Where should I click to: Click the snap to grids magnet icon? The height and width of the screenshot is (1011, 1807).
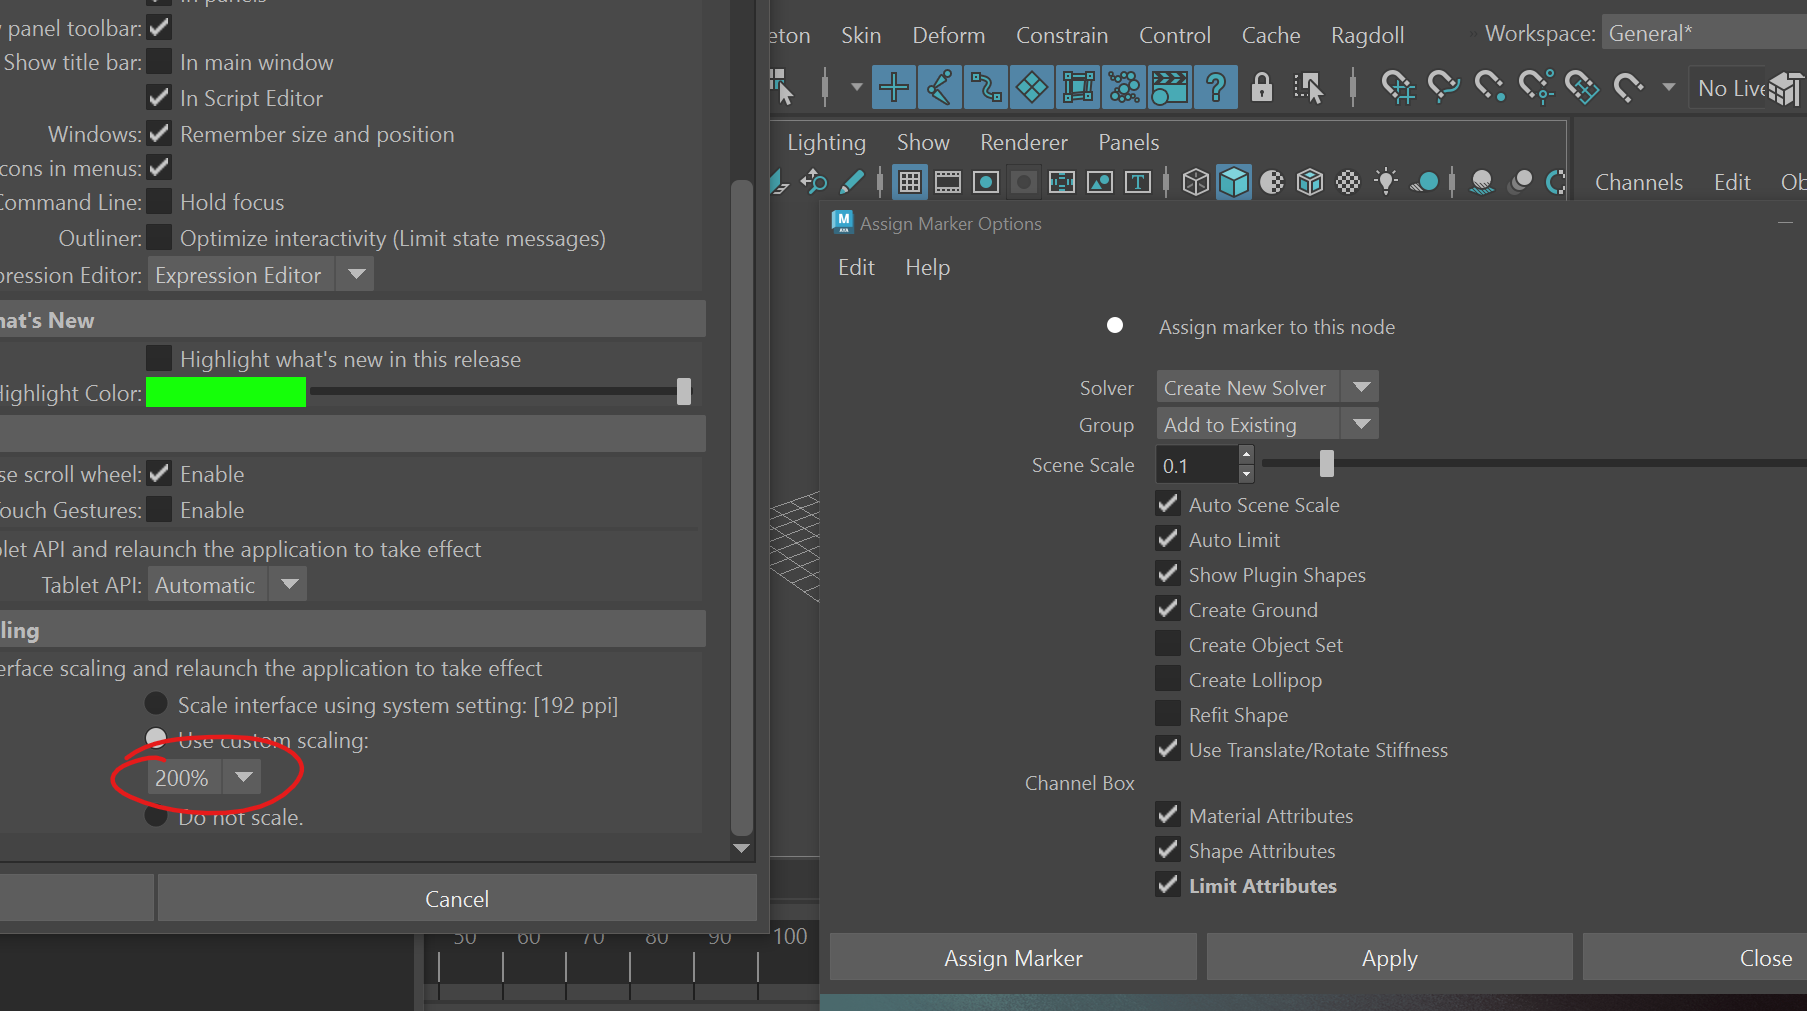click(1397, 88)
